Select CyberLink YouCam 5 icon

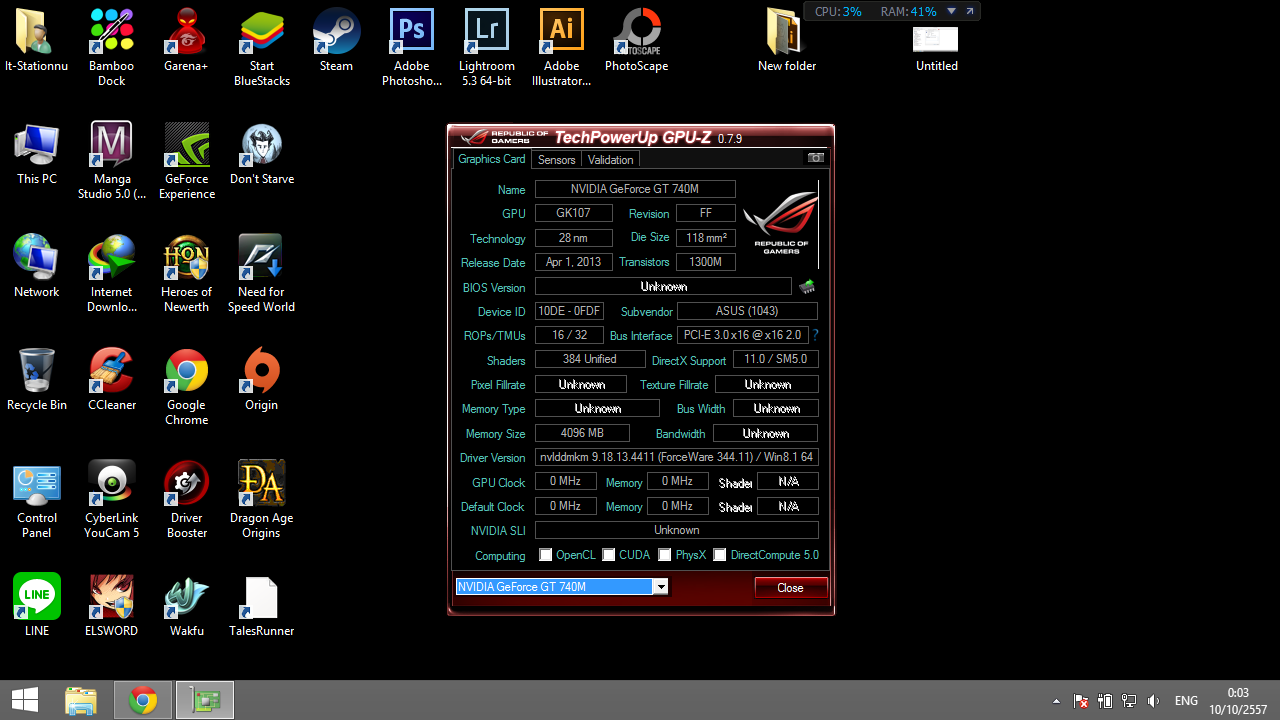pyautogui.click(x=111, y=500)
